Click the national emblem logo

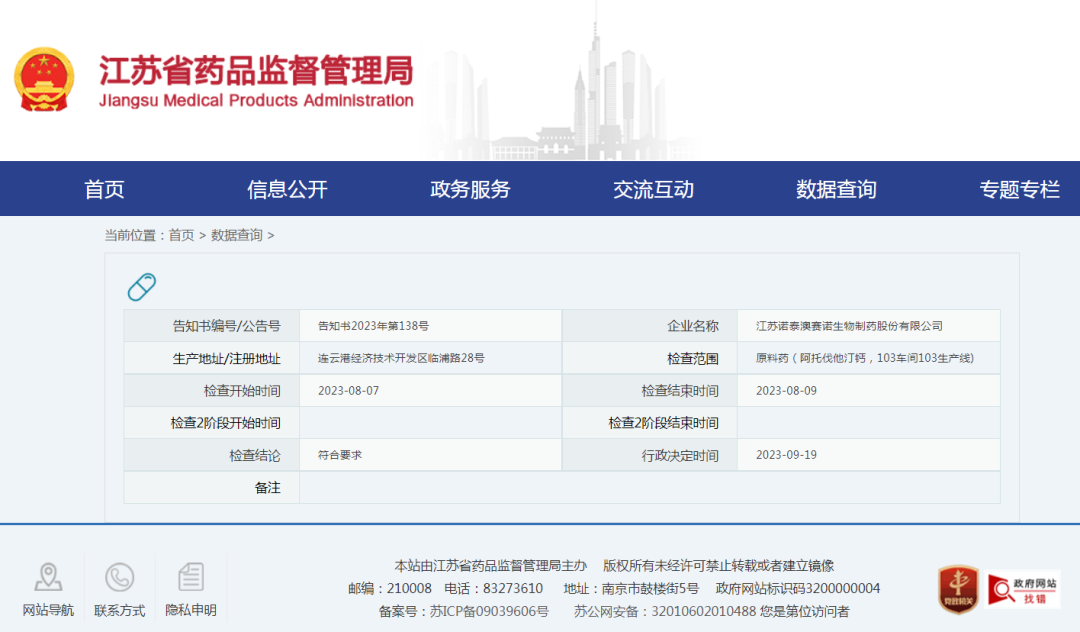44,79
